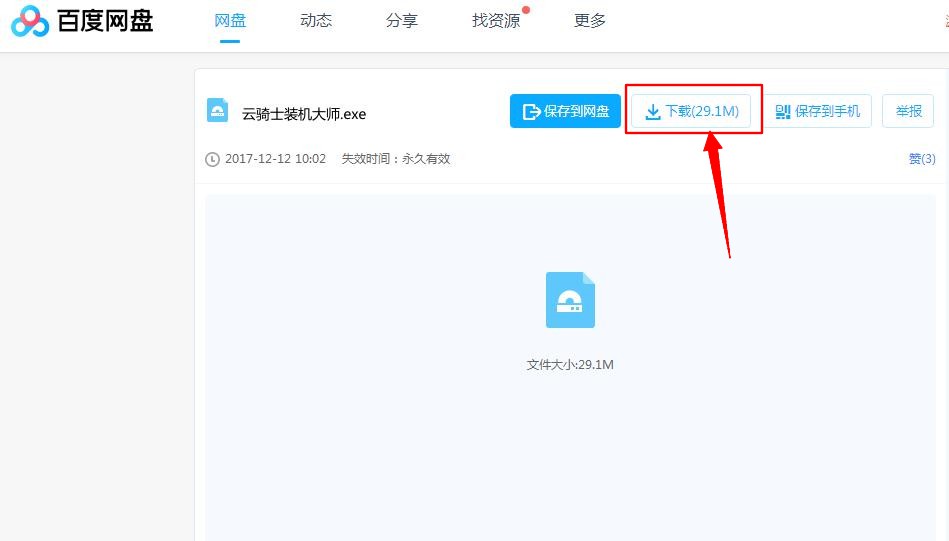Image resolution: width=949 pixels, height=541 pixels.
Task: Click the clock icon beside the upload date
Action: (212, 159)
